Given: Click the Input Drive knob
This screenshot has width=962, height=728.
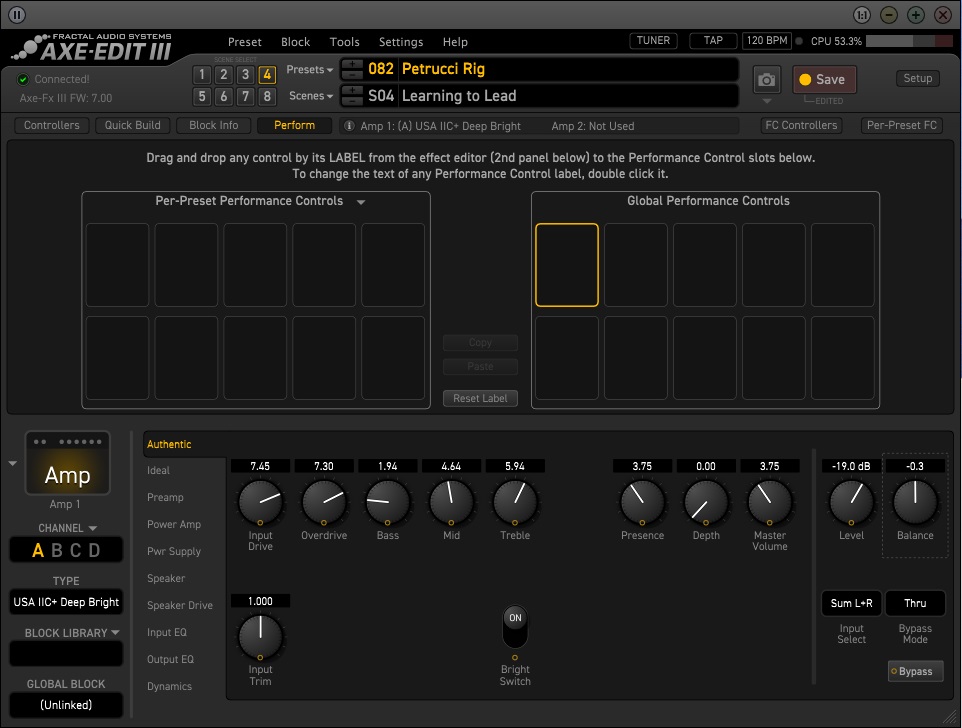Looking at the screenshot, I should tap(260, 502).
